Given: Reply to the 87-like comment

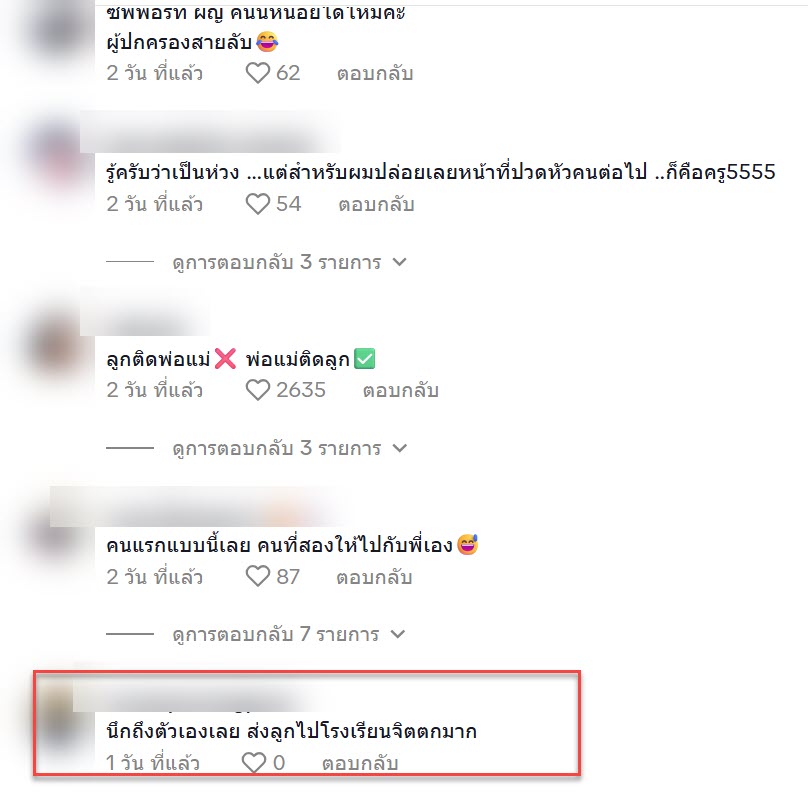Looking at the screenshot, I should (x=374, y=577).
